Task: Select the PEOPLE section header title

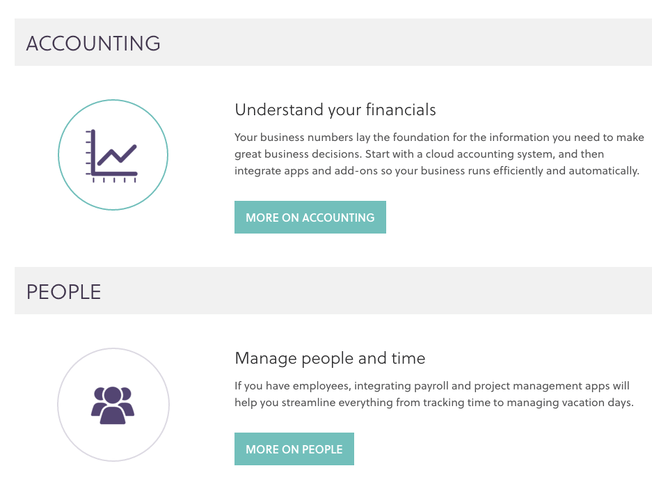Action: point(64,292)
